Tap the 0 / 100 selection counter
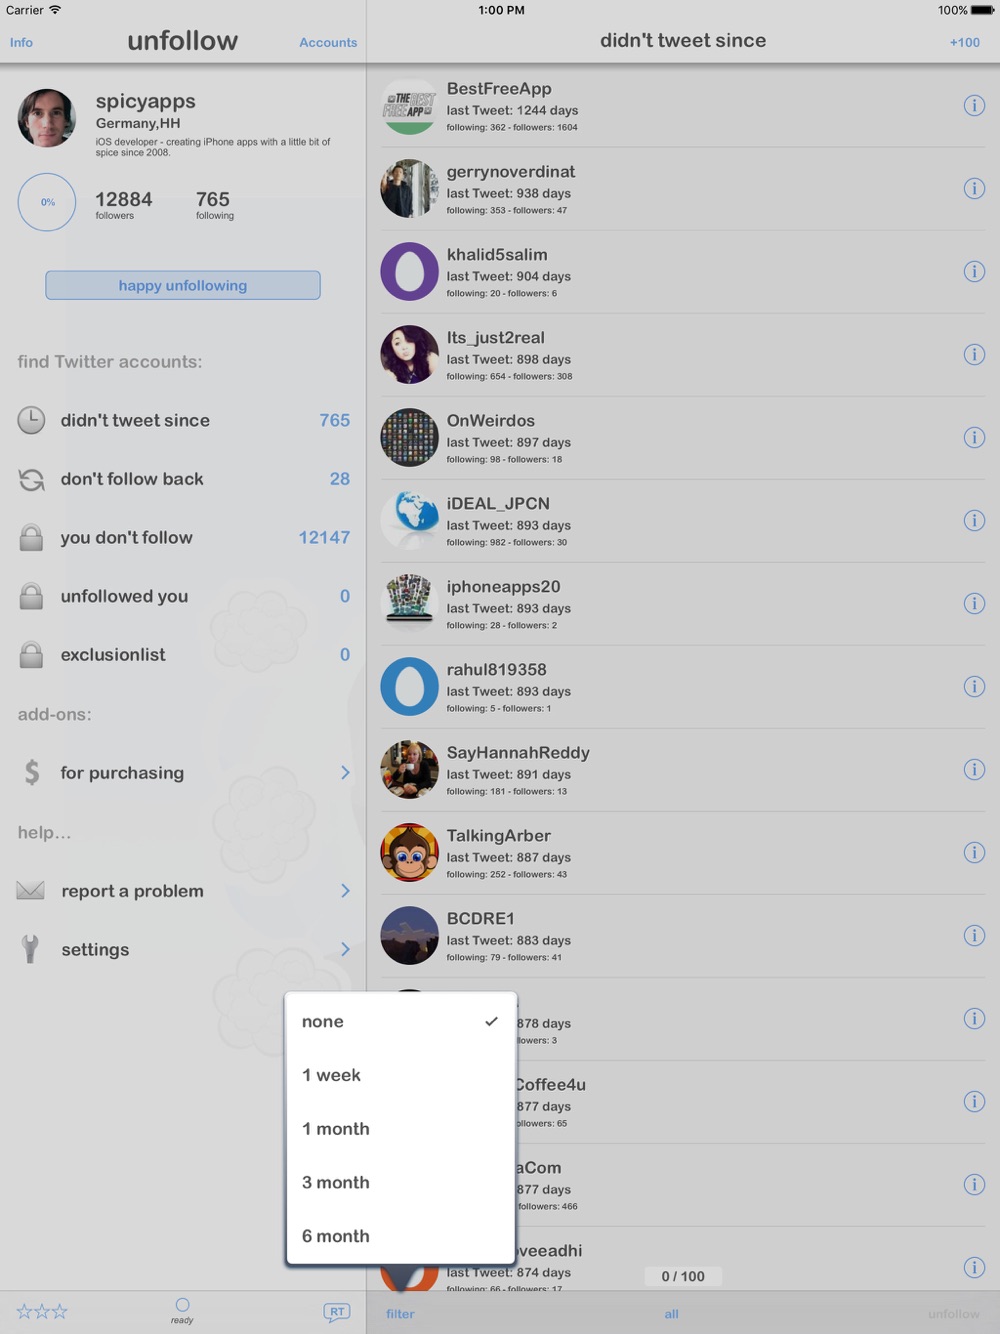This screenshot has width=1000, height=1334. [683, 1276]
